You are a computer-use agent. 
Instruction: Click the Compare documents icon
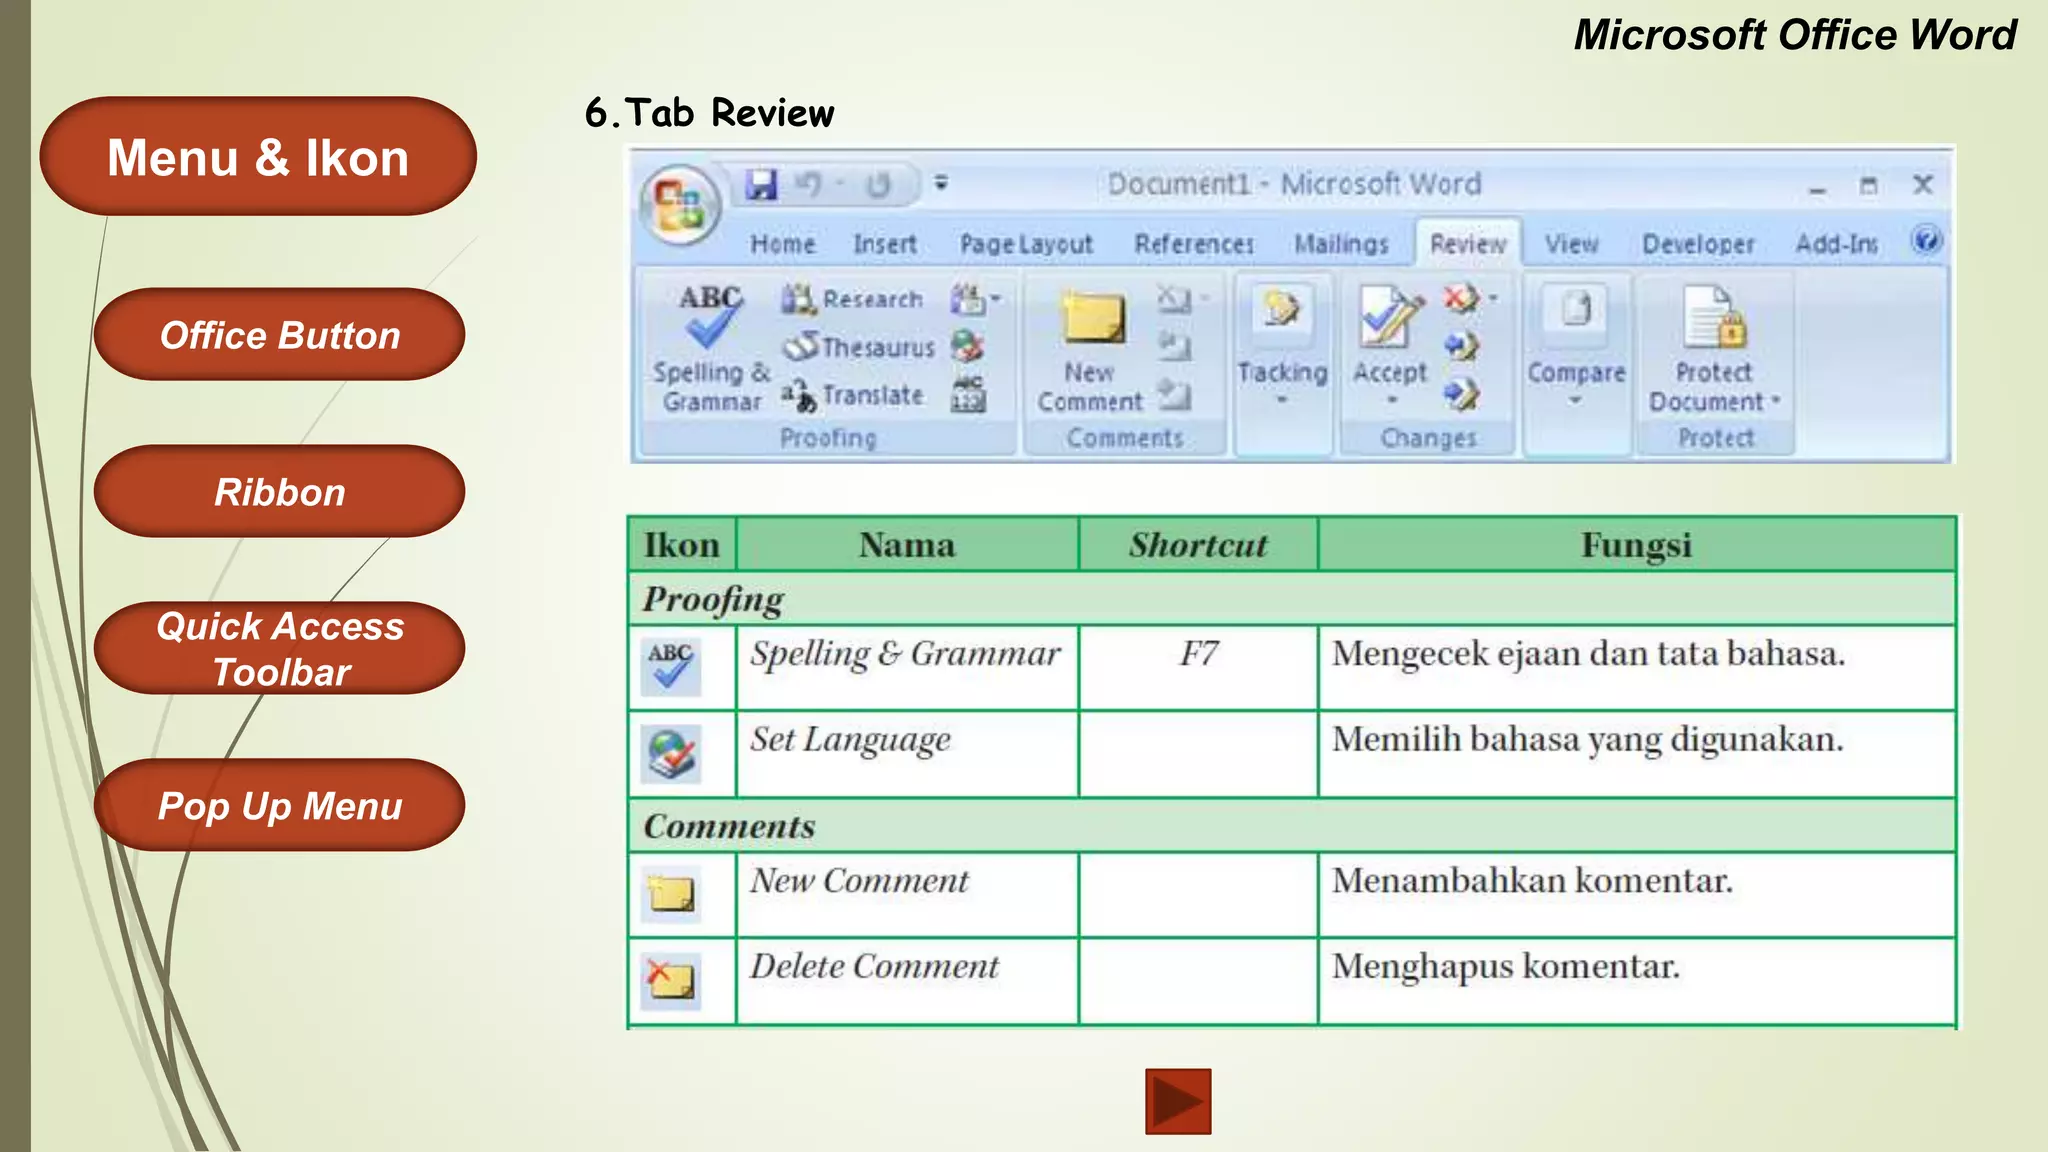point(1576,312)
